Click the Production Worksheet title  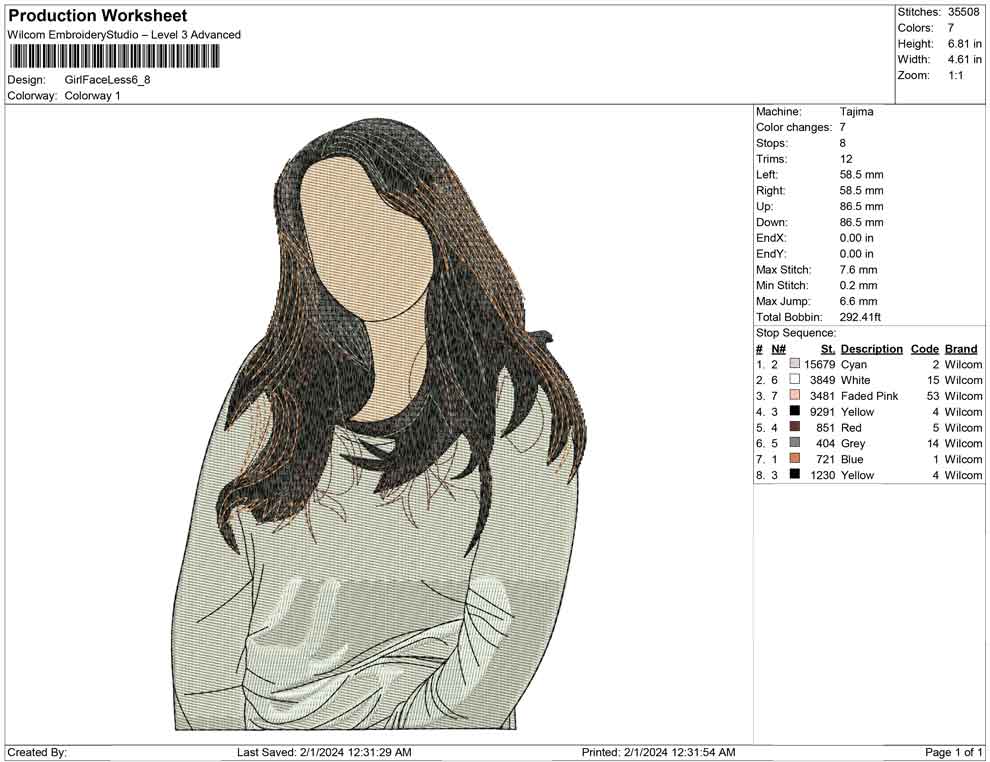tap(97, 16)
